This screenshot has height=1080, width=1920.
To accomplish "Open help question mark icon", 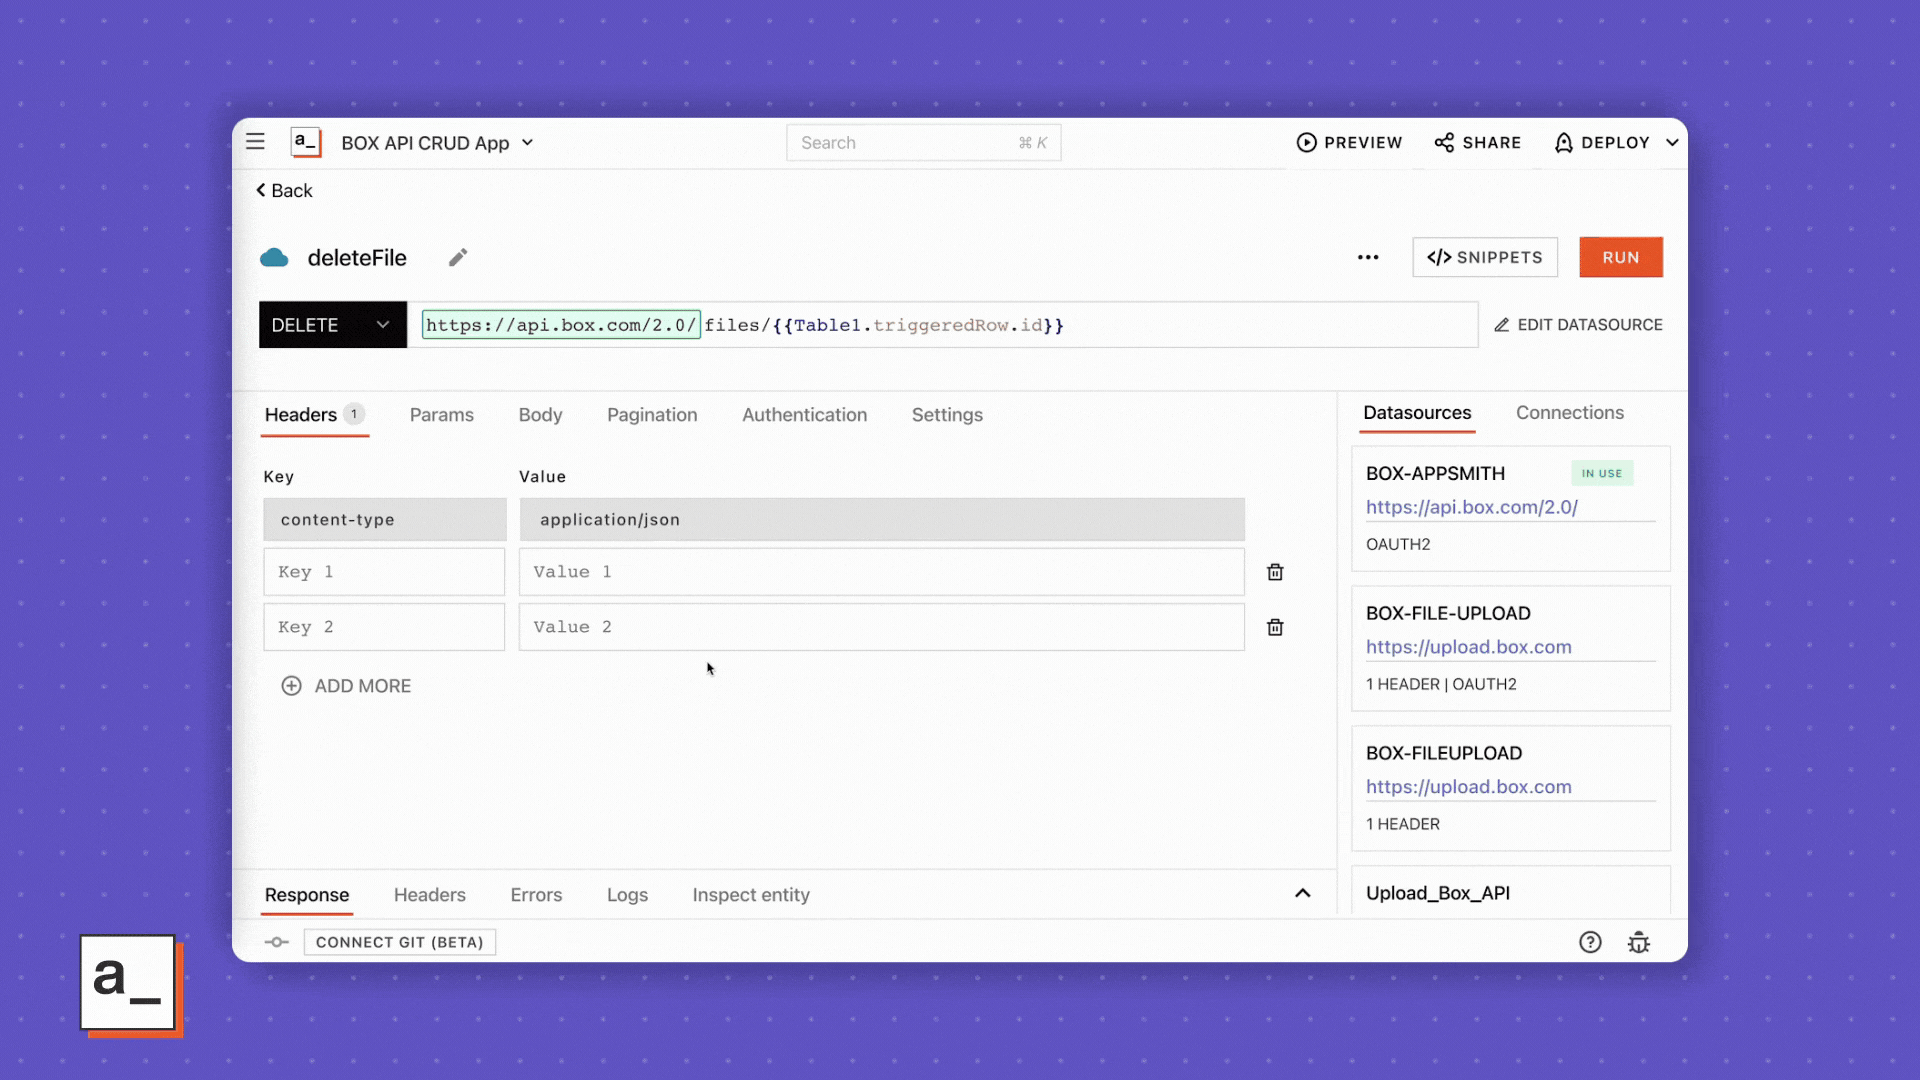I will coord(1590,942).
